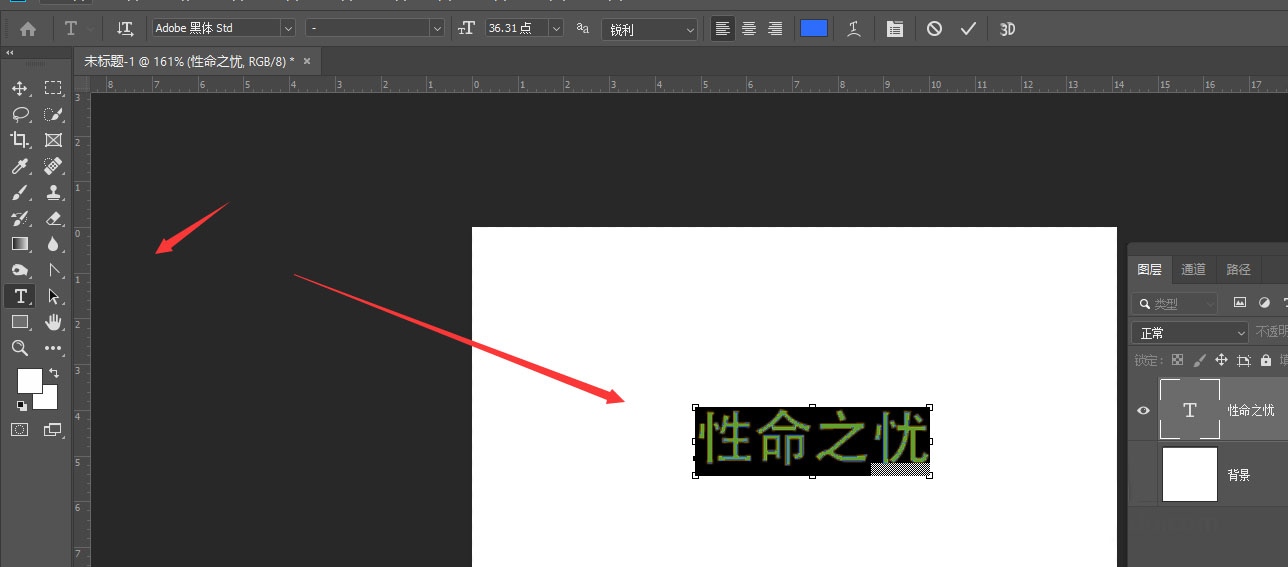Image resolution: width=1288 pixels, height=567 pixels.
Task: Align text left
Action: [722, 29]
